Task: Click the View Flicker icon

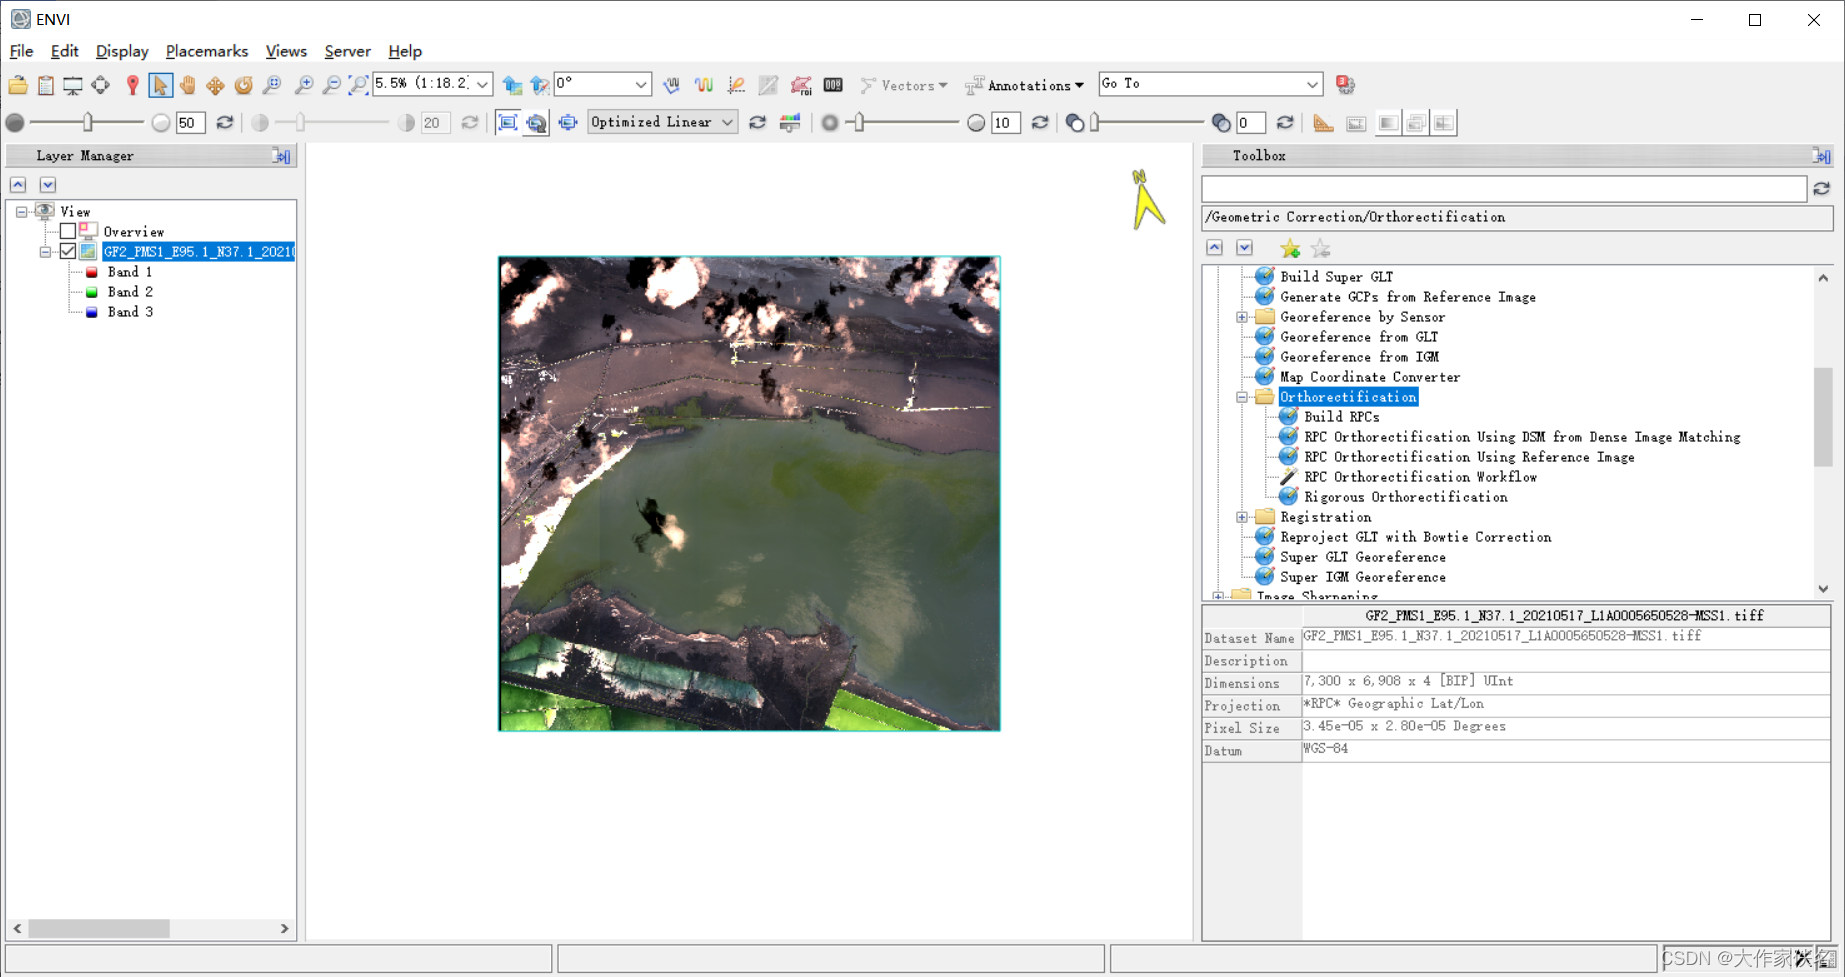Action: click(x=1416, y=122)
